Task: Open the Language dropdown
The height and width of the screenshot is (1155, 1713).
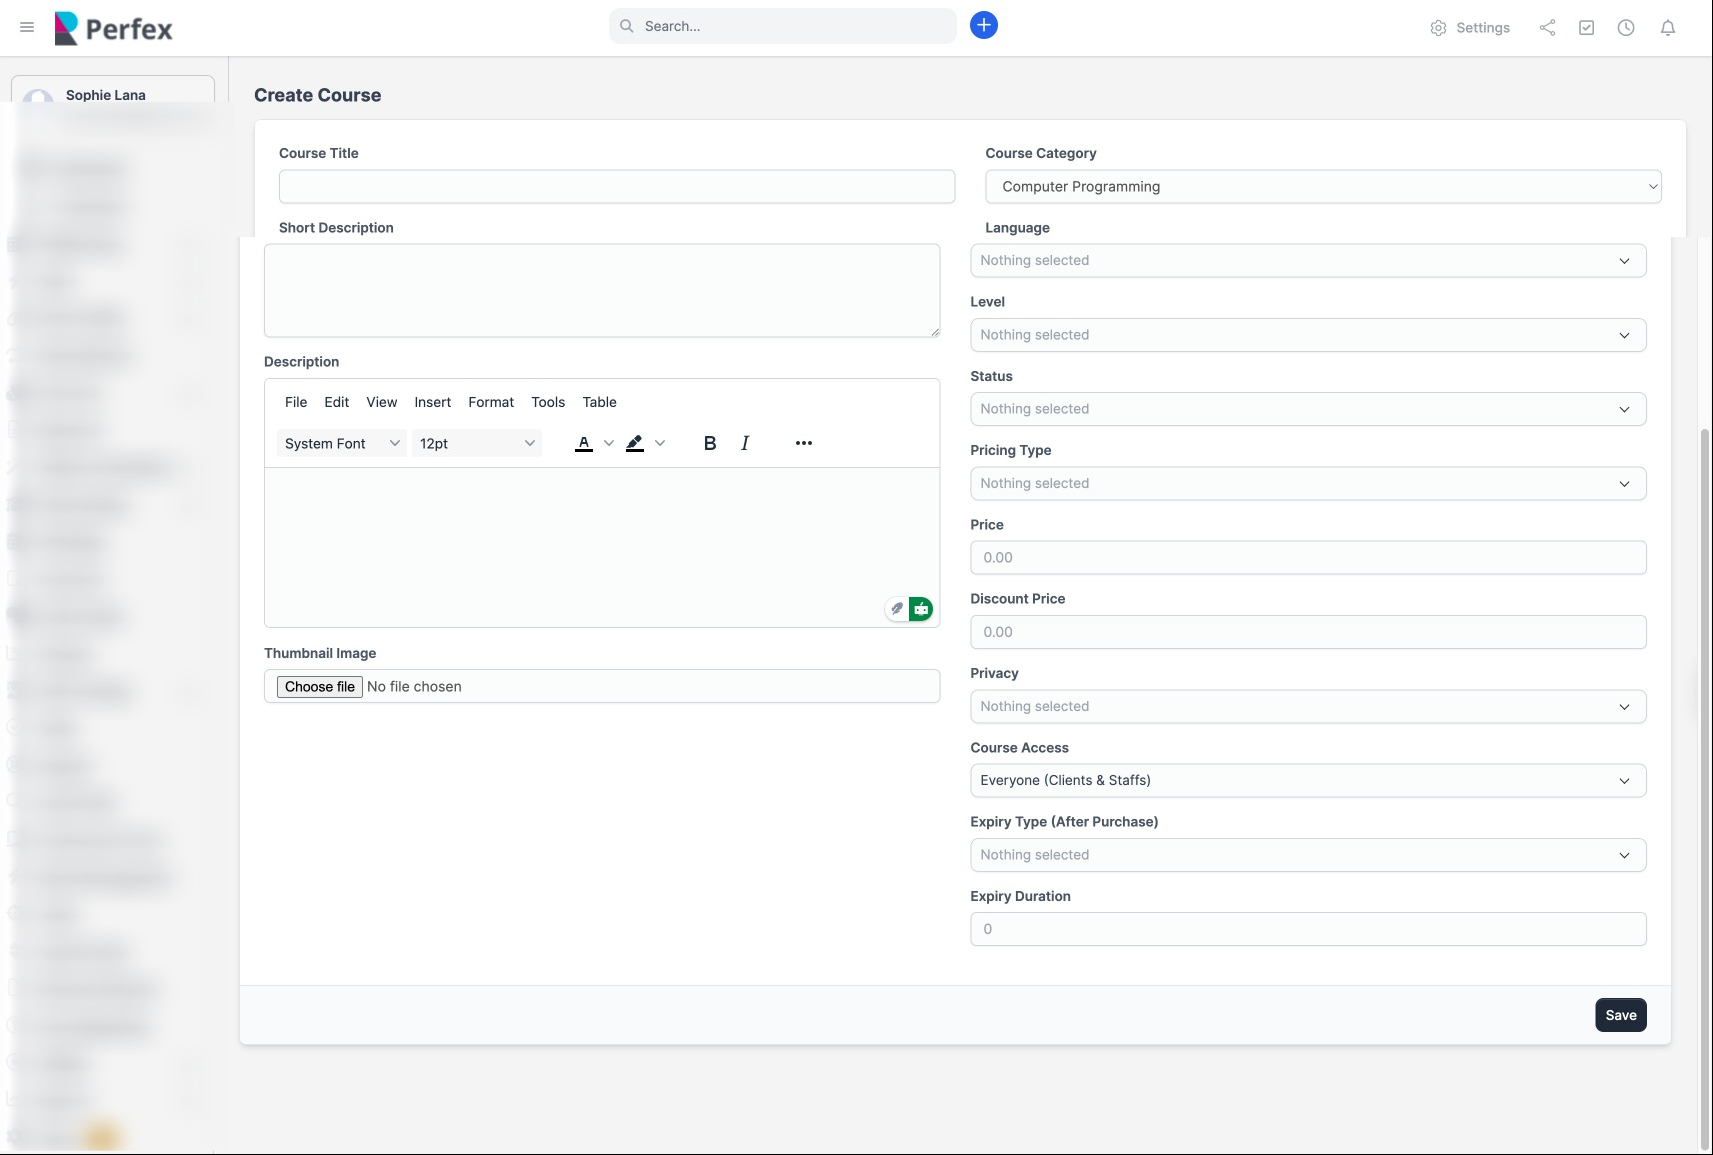Action: click(x=1307, y=261)
